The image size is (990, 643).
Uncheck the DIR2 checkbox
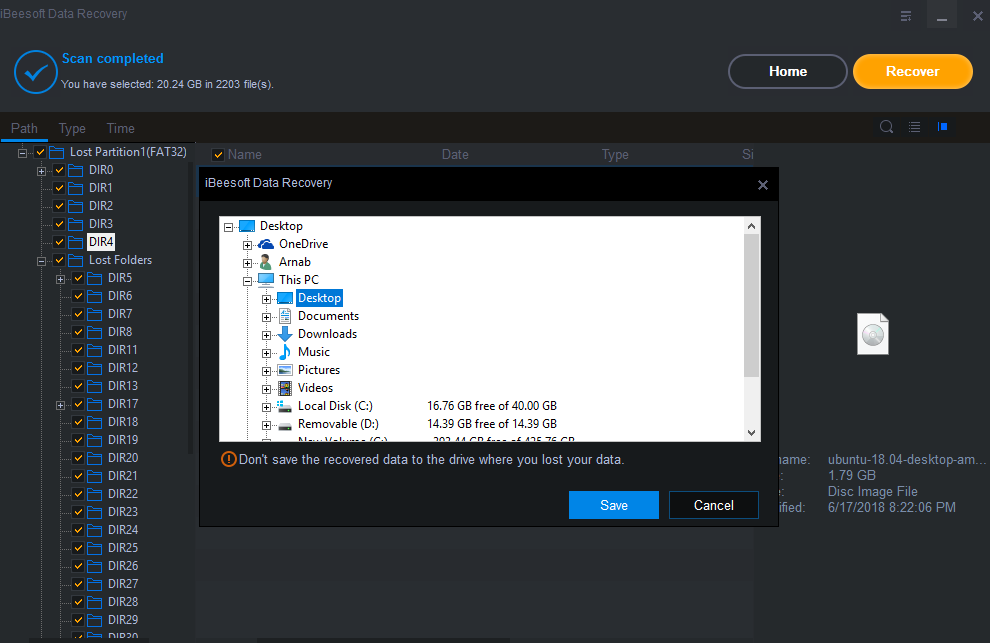click(59, 206)
